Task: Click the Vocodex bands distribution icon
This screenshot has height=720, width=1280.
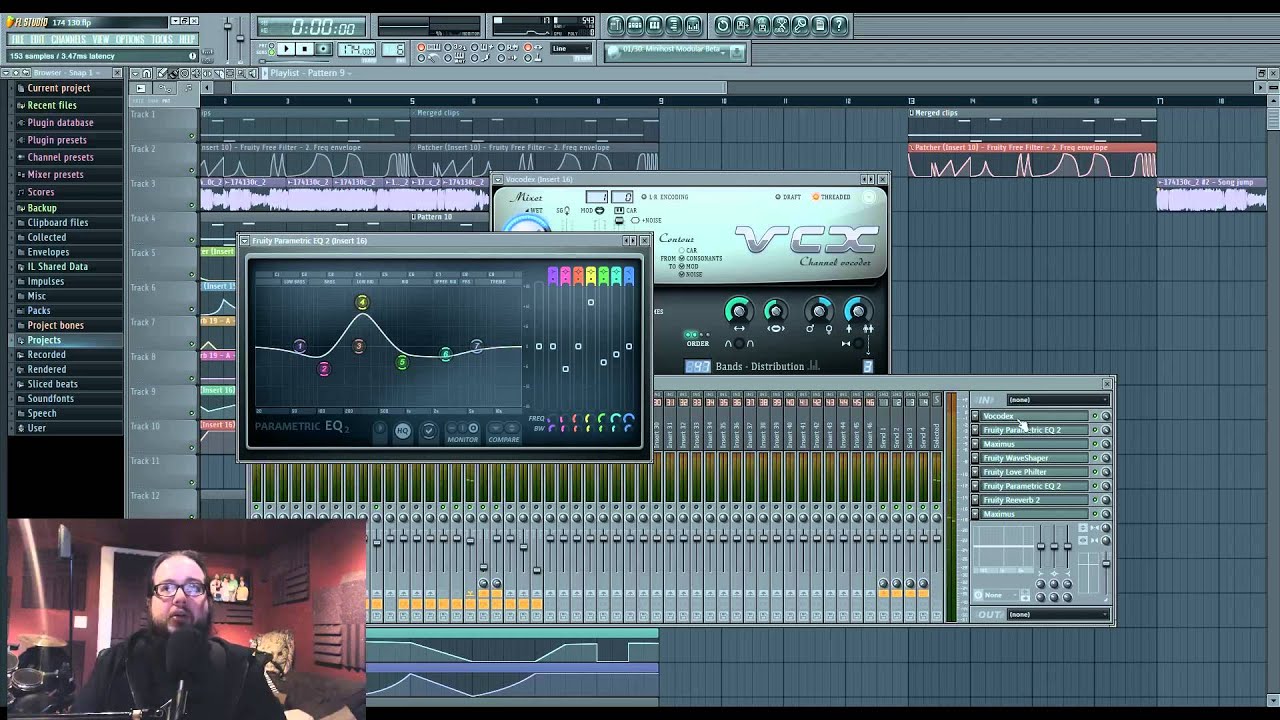Action: click(814, 366)
